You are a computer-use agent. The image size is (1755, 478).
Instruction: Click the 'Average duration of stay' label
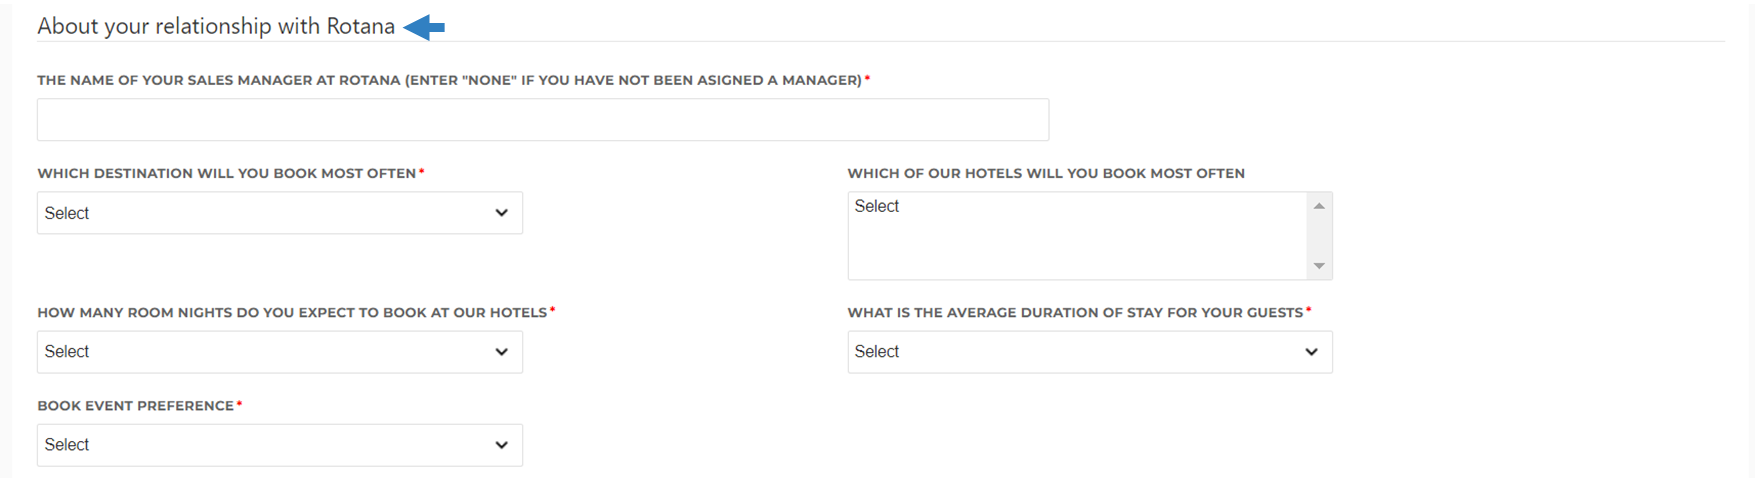pyautogui.click(x=1076, y=312)
